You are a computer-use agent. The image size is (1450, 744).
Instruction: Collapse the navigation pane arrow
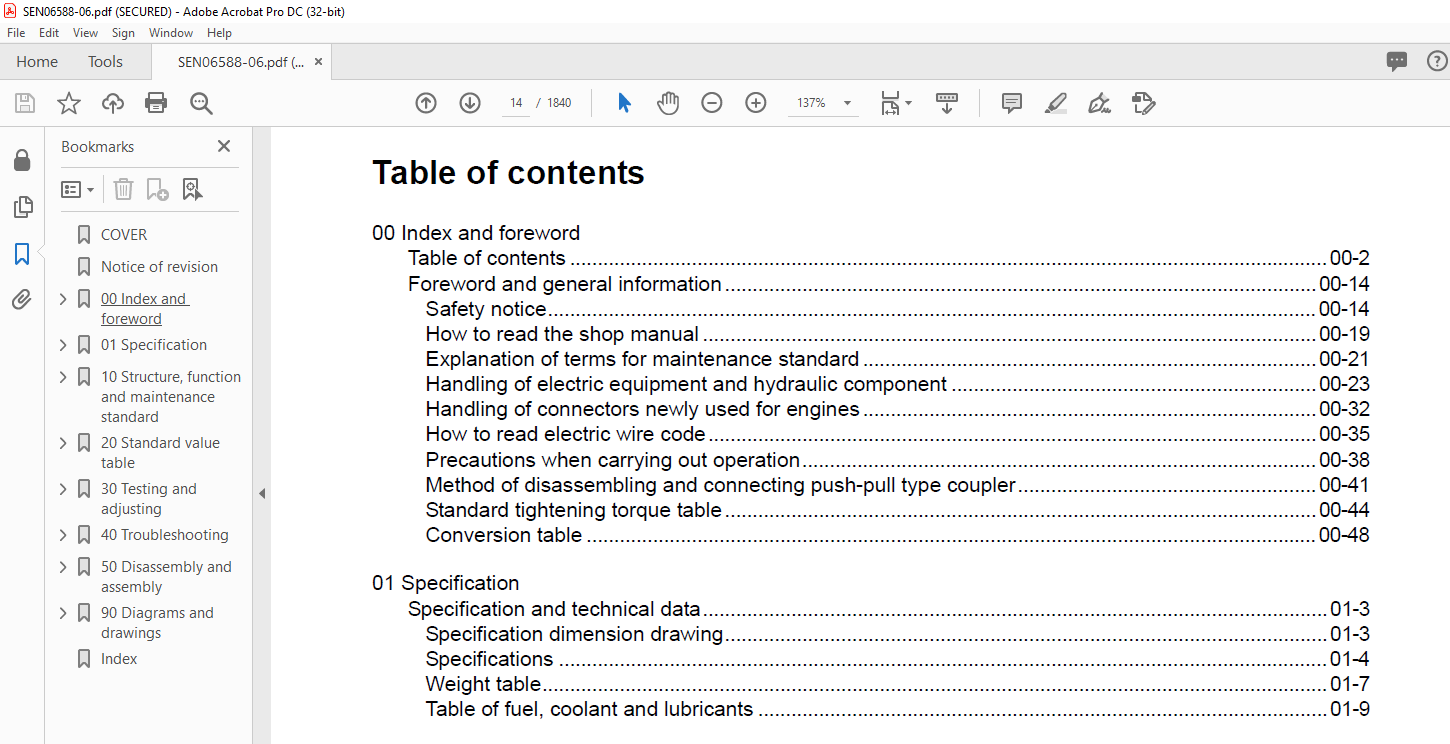click(262, 493)
